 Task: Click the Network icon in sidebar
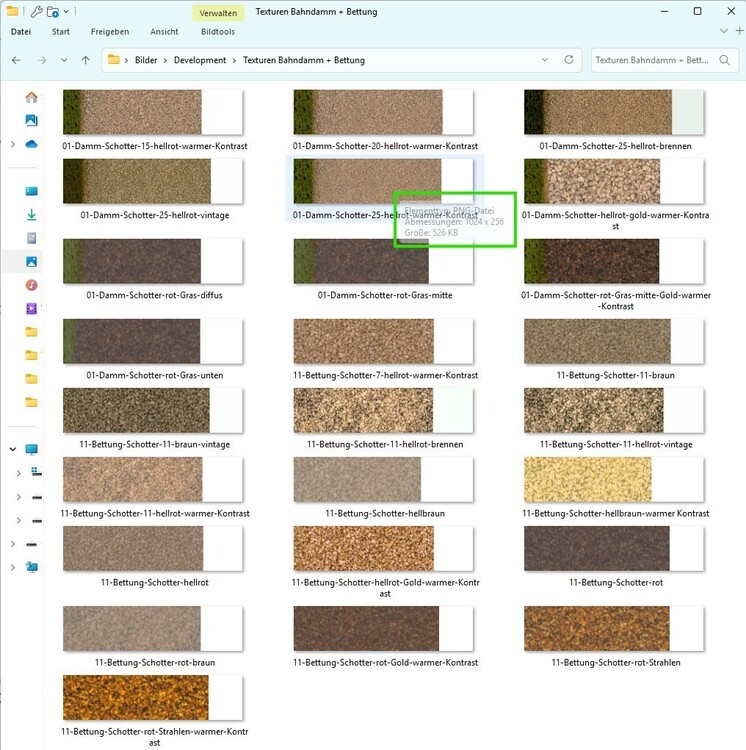(31, 567)
